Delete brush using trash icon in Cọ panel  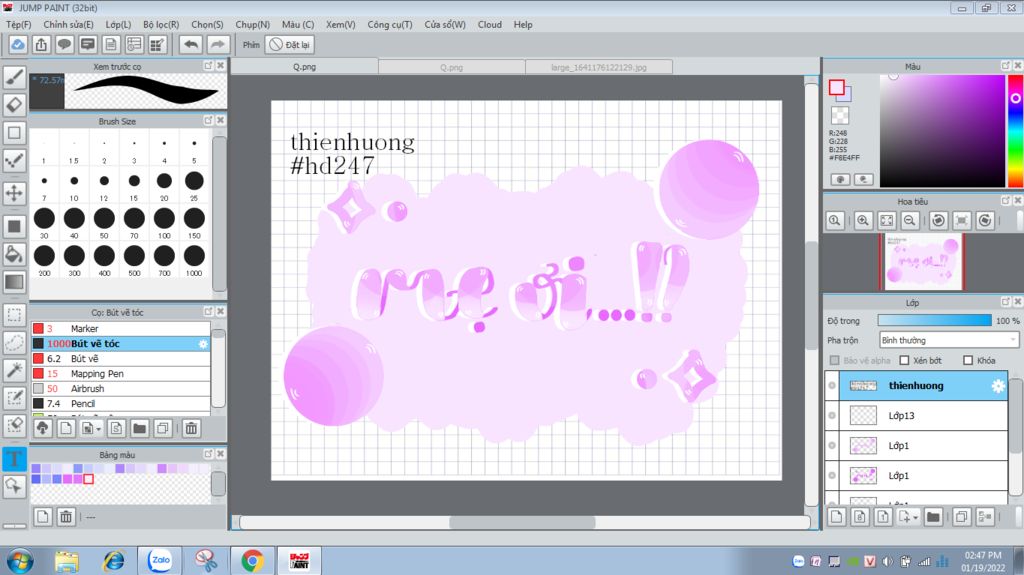pos(191,429)
